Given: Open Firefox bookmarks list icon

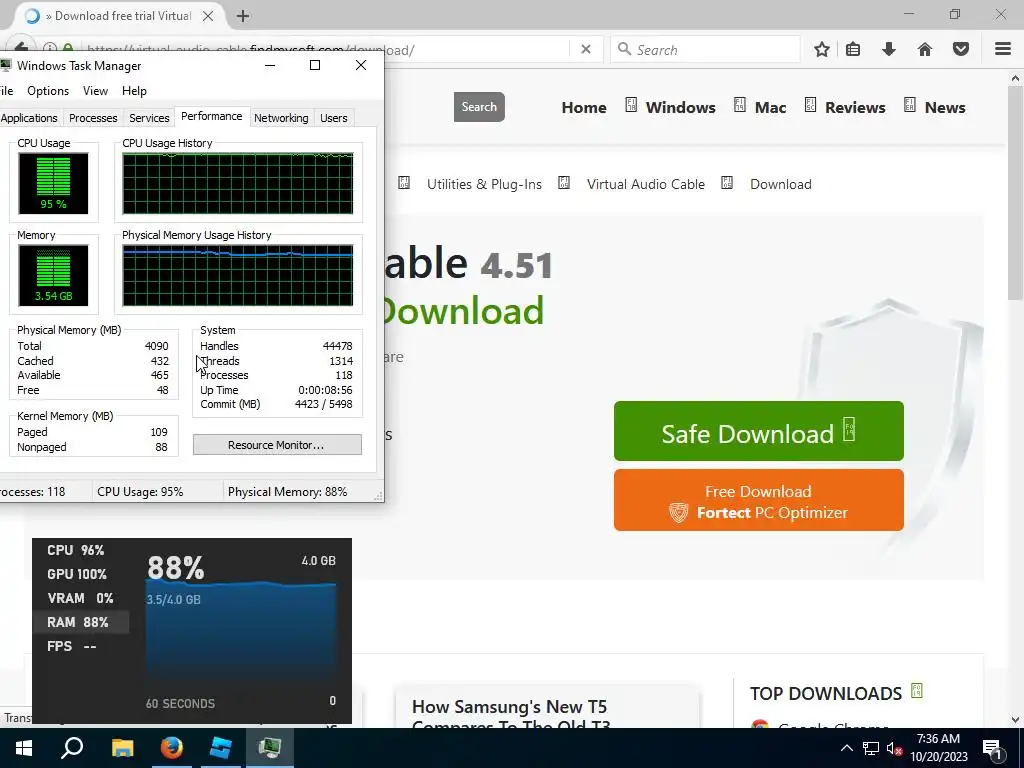Looking at the screenshot, I should pos(853,50).
